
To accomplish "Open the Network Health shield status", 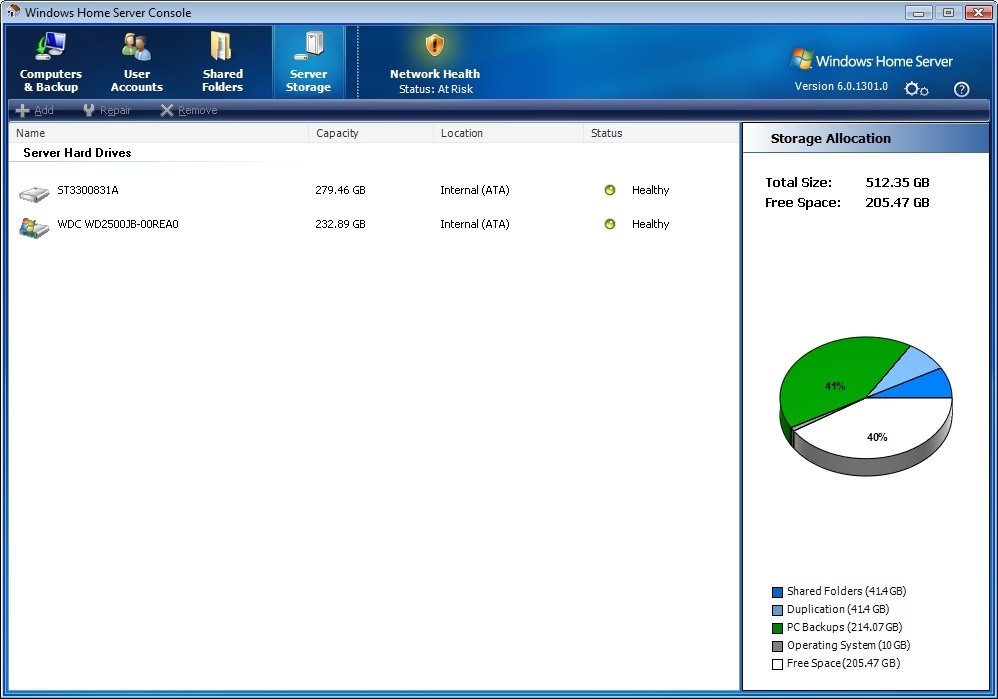I will coord(435,62).
